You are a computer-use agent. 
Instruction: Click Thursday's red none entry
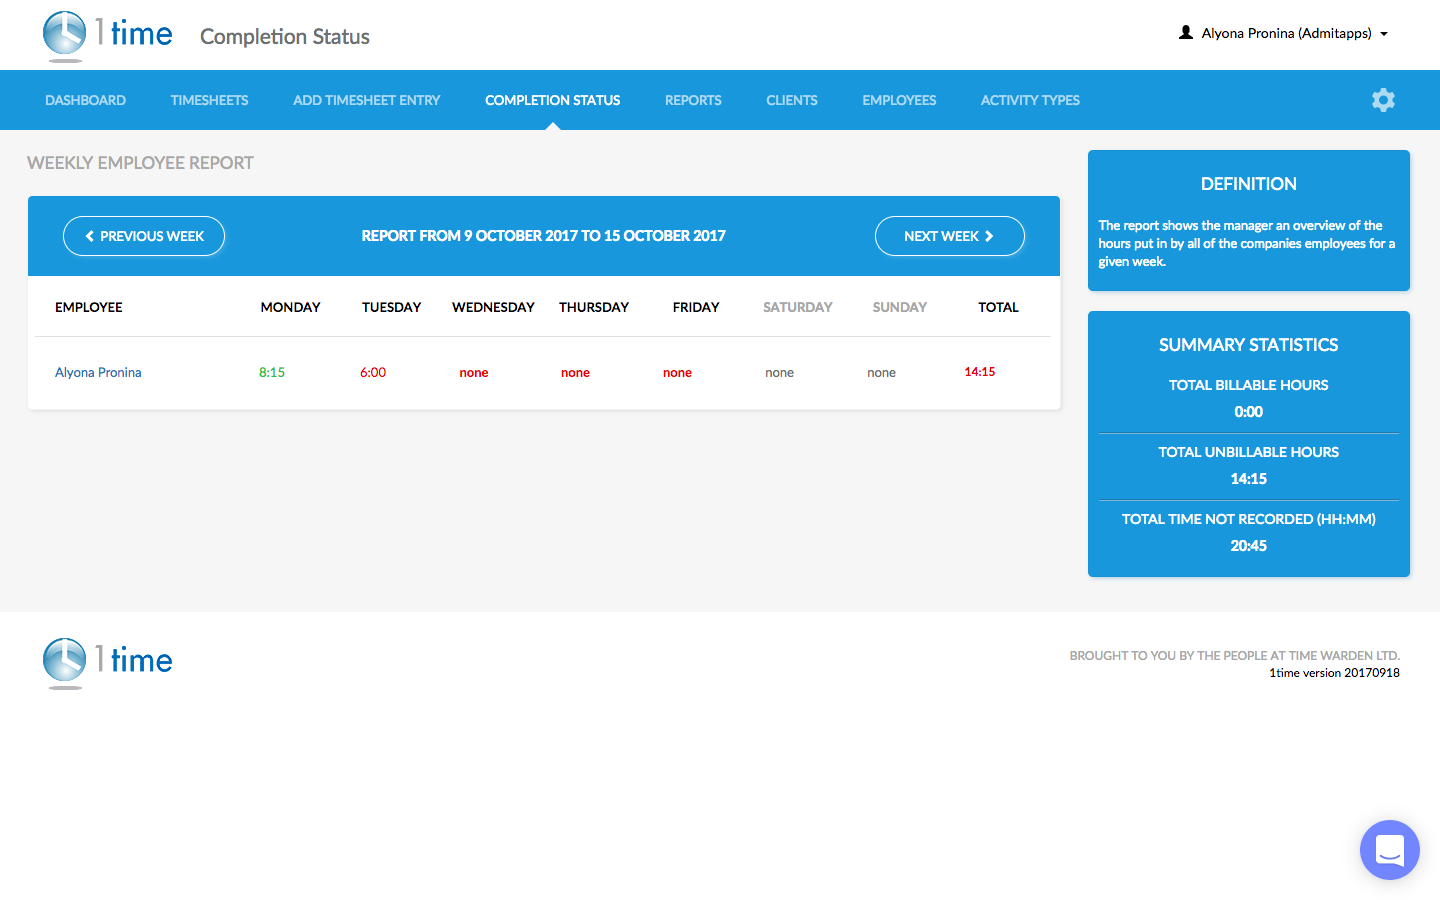pyautogui.click(x=575, y=373)
